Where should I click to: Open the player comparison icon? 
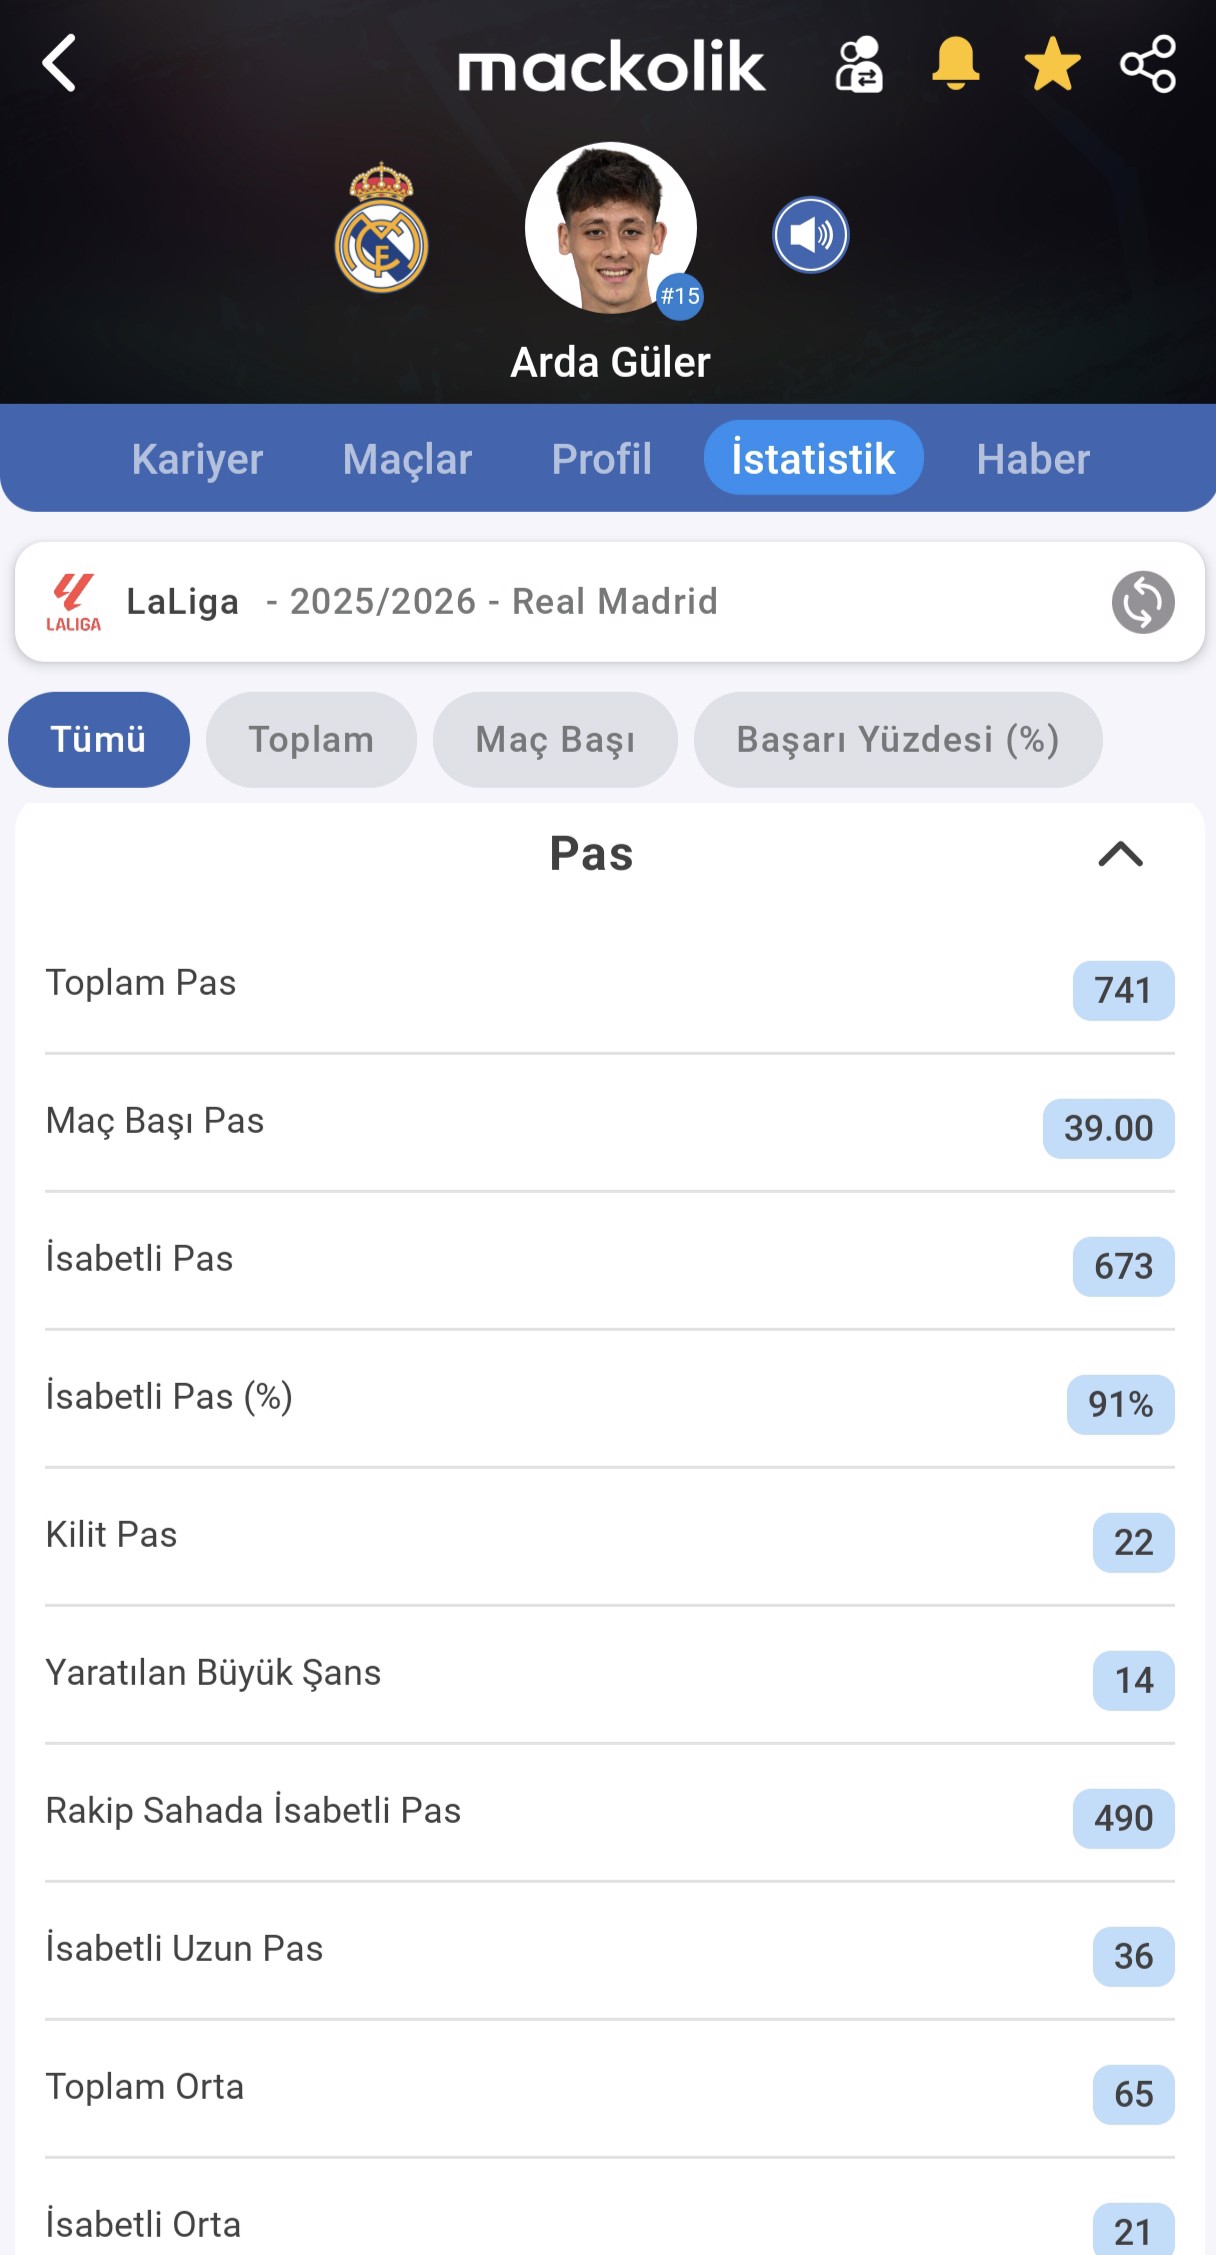tap(859, 65)
